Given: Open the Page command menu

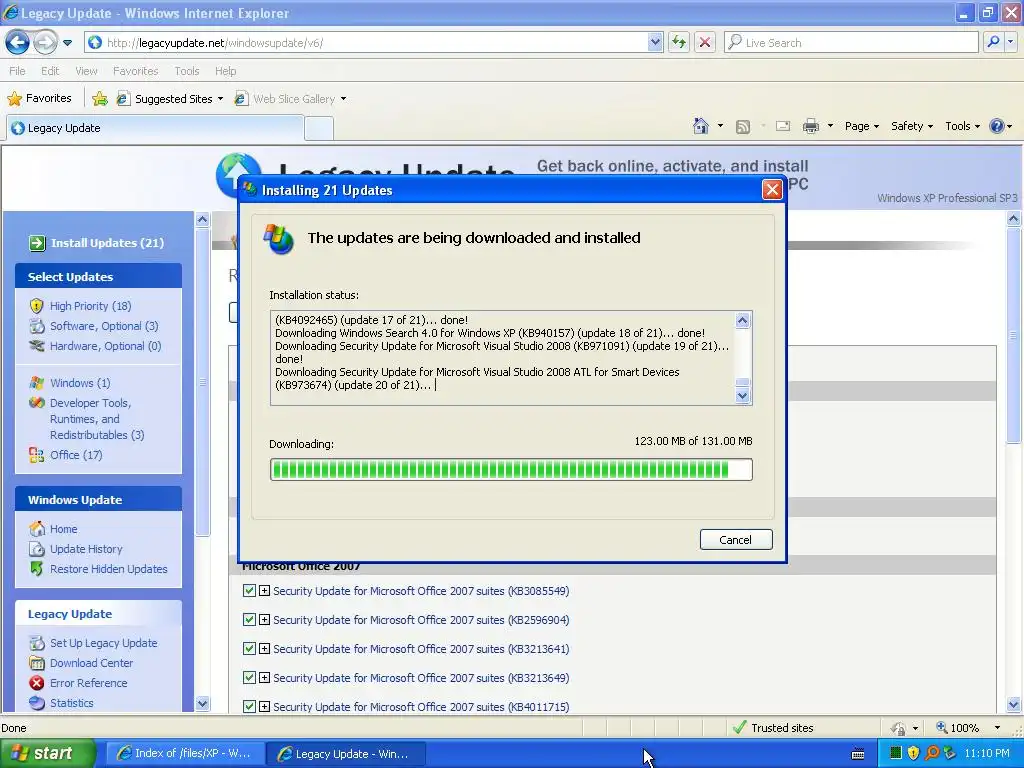Looking at the screenshot, I should [861, 126].
